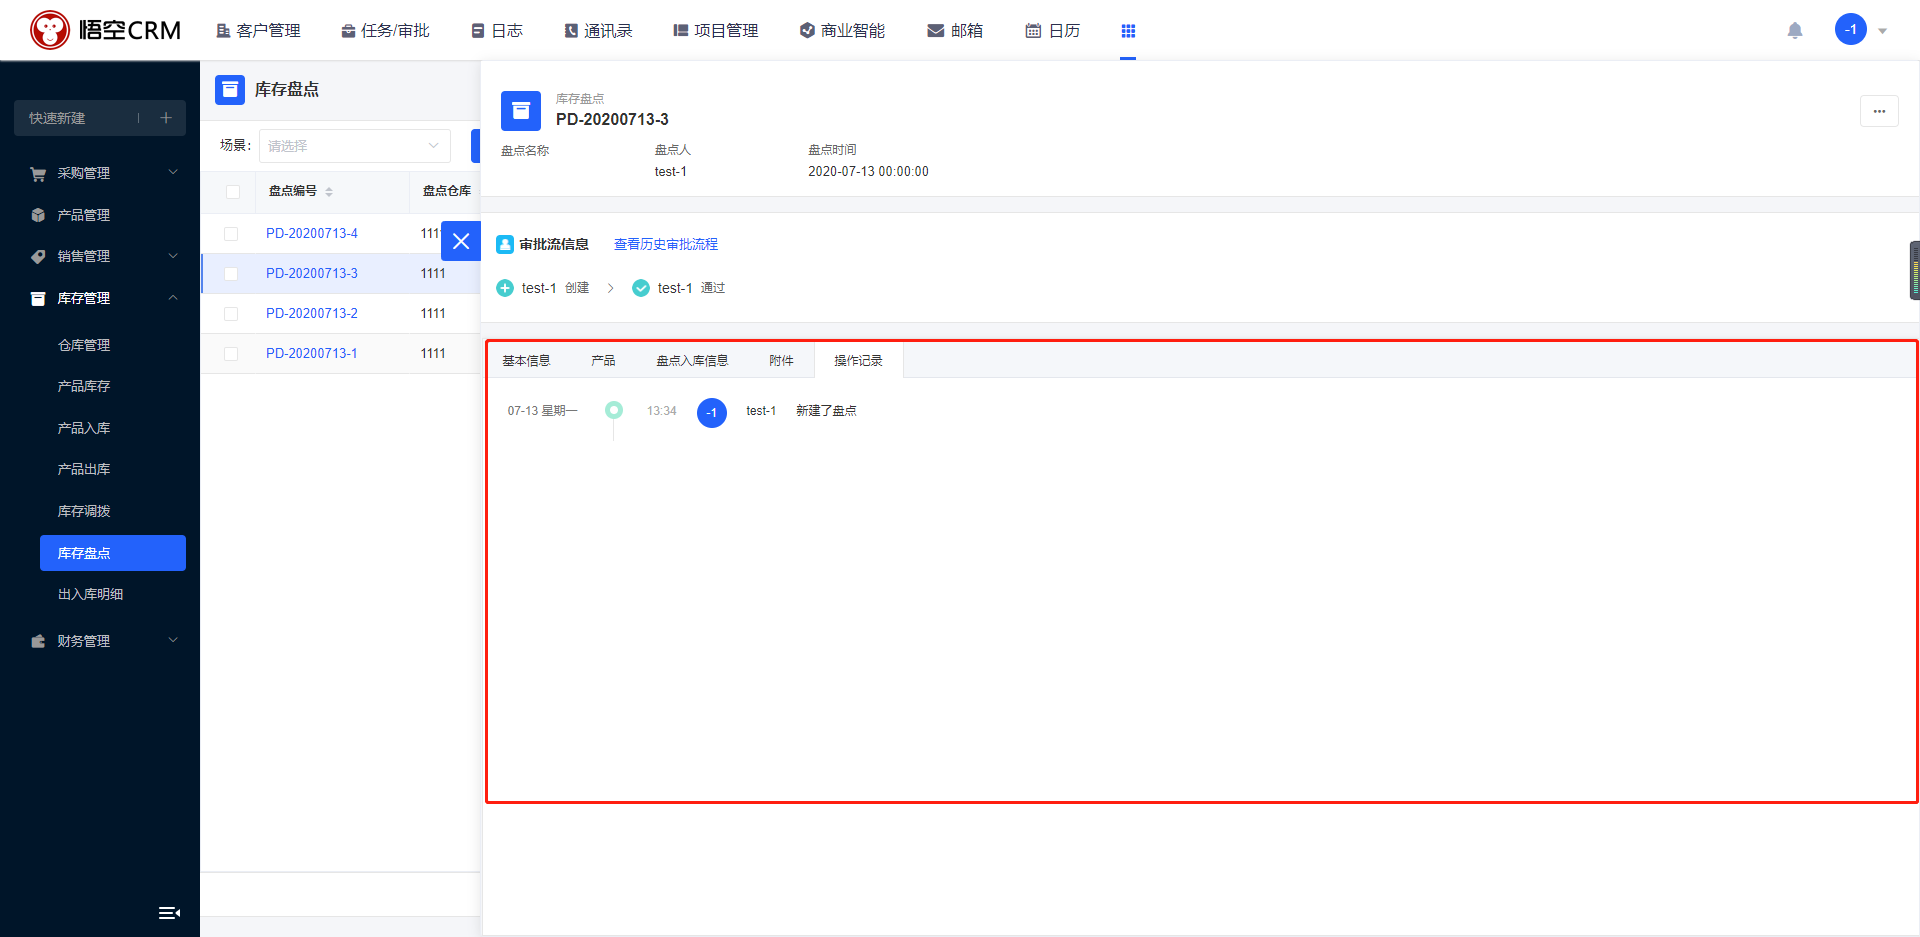This screenshot has height=937, width=1920.
Task: Click the test-1 avatar in operation record
Action: click(712, 412)
